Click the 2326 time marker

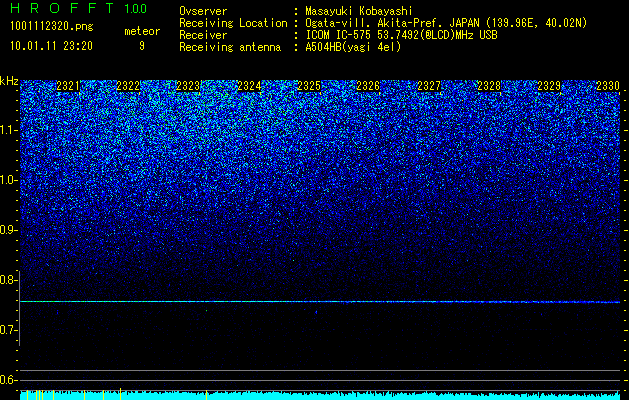[x=368, y=86]
